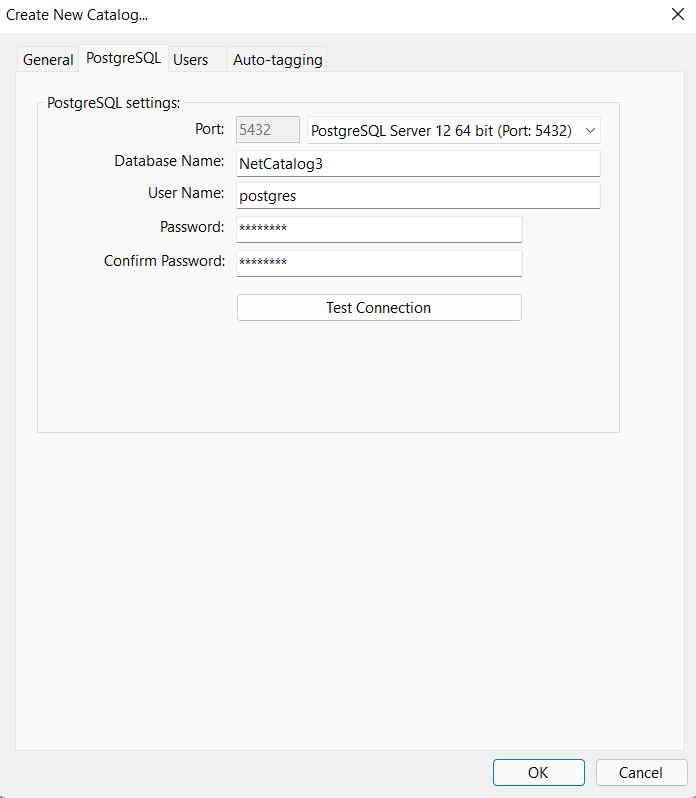
Task: Confirm the dialog with OK
Action: point(538,772)
